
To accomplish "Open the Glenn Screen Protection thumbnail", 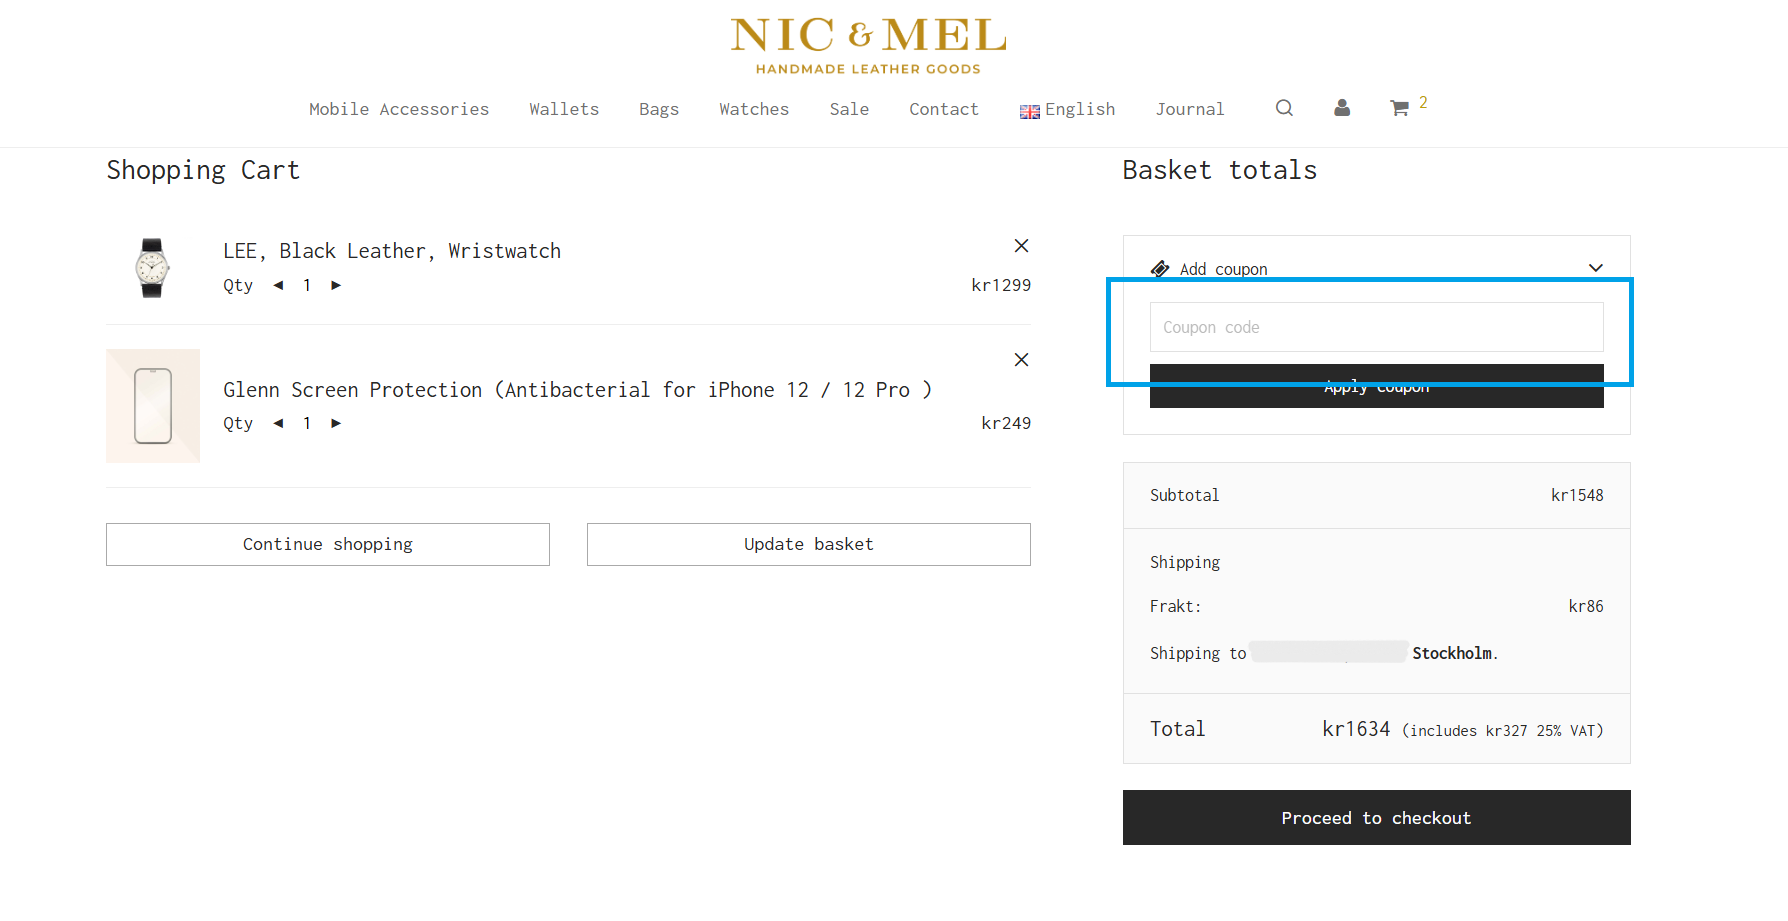I will coord(153,406).
